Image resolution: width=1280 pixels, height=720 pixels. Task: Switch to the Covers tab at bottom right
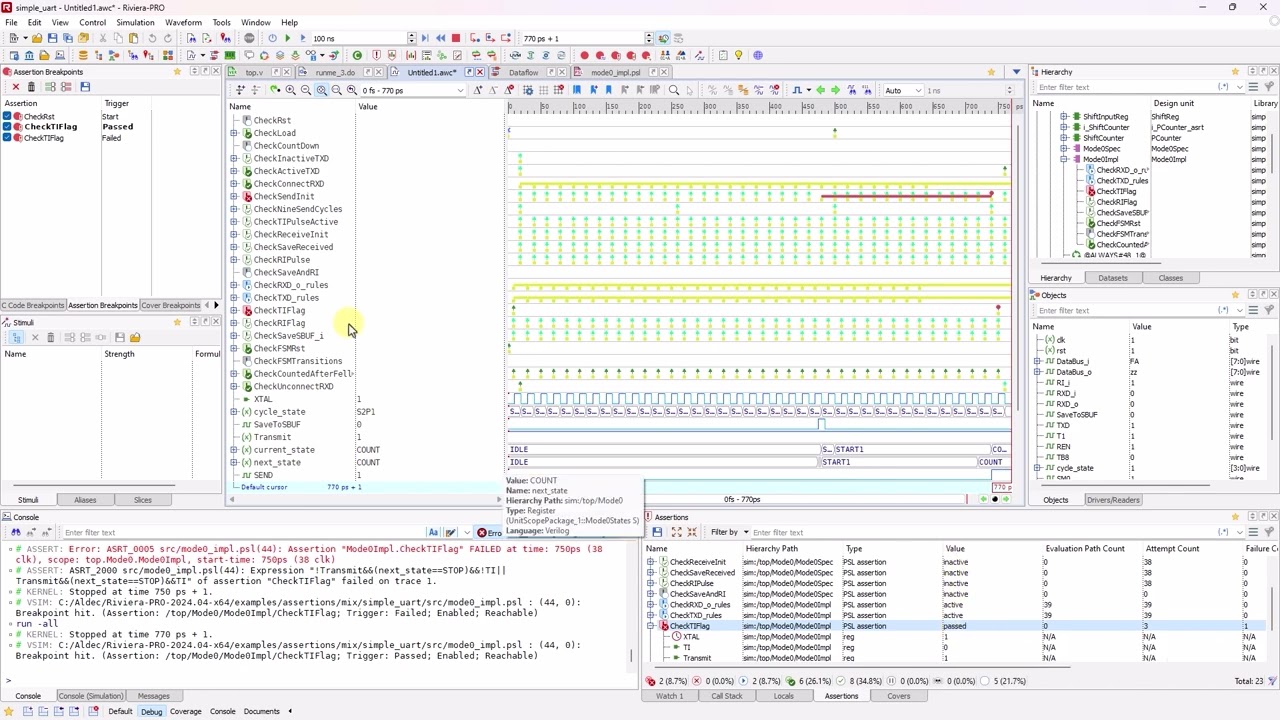click(x=898, y=696)
